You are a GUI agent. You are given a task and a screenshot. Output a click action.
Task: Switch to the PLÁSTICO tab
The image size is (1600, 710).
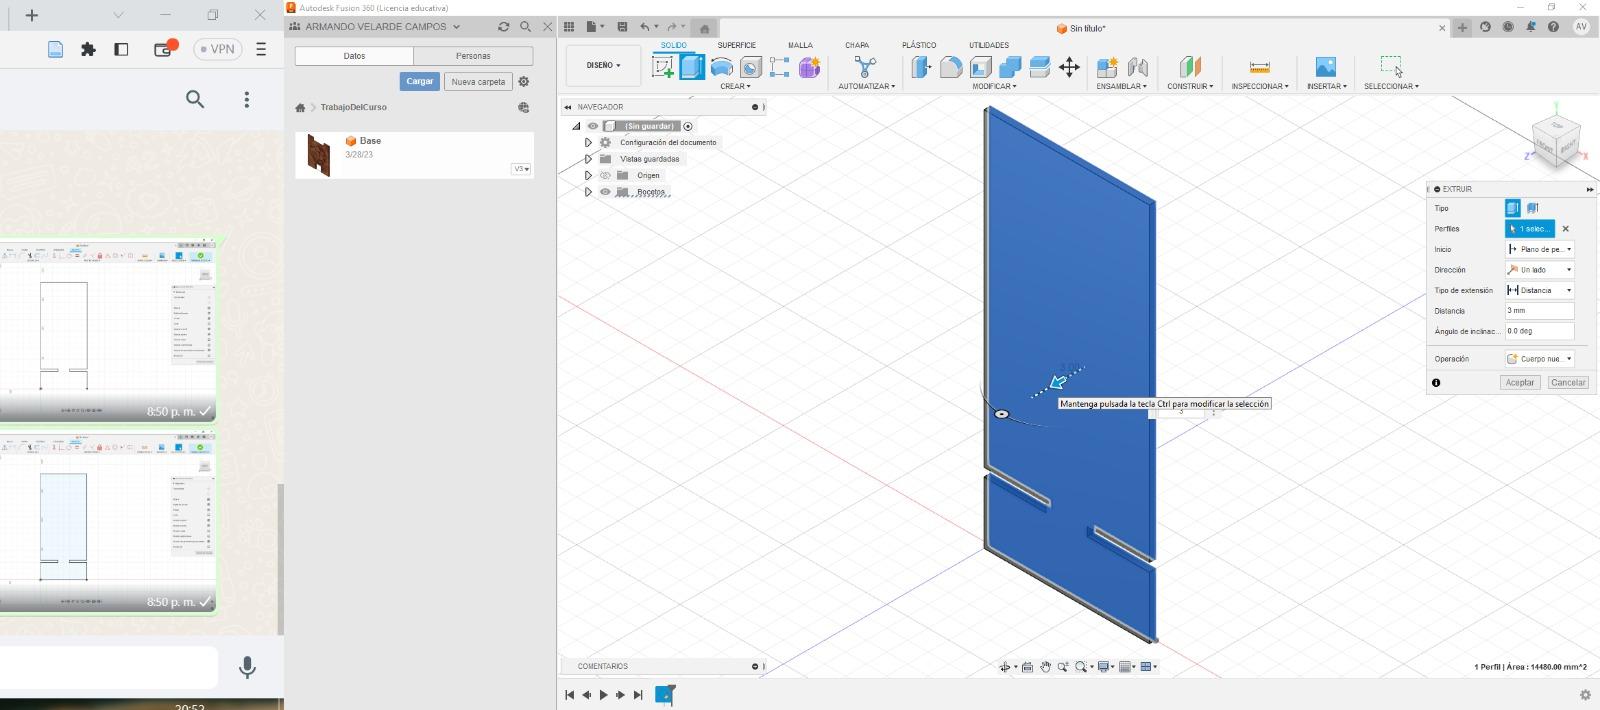[x=919, y=45]
